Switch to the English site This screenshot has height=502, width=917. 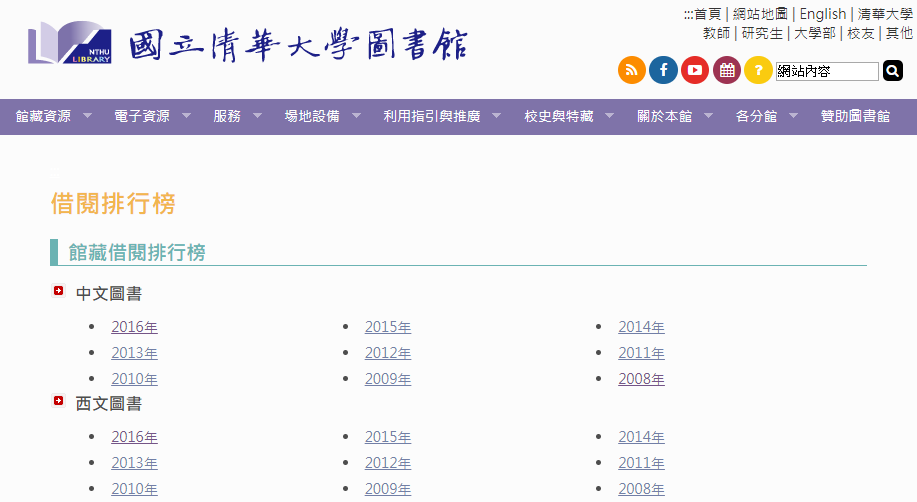[x=823, y=14]
